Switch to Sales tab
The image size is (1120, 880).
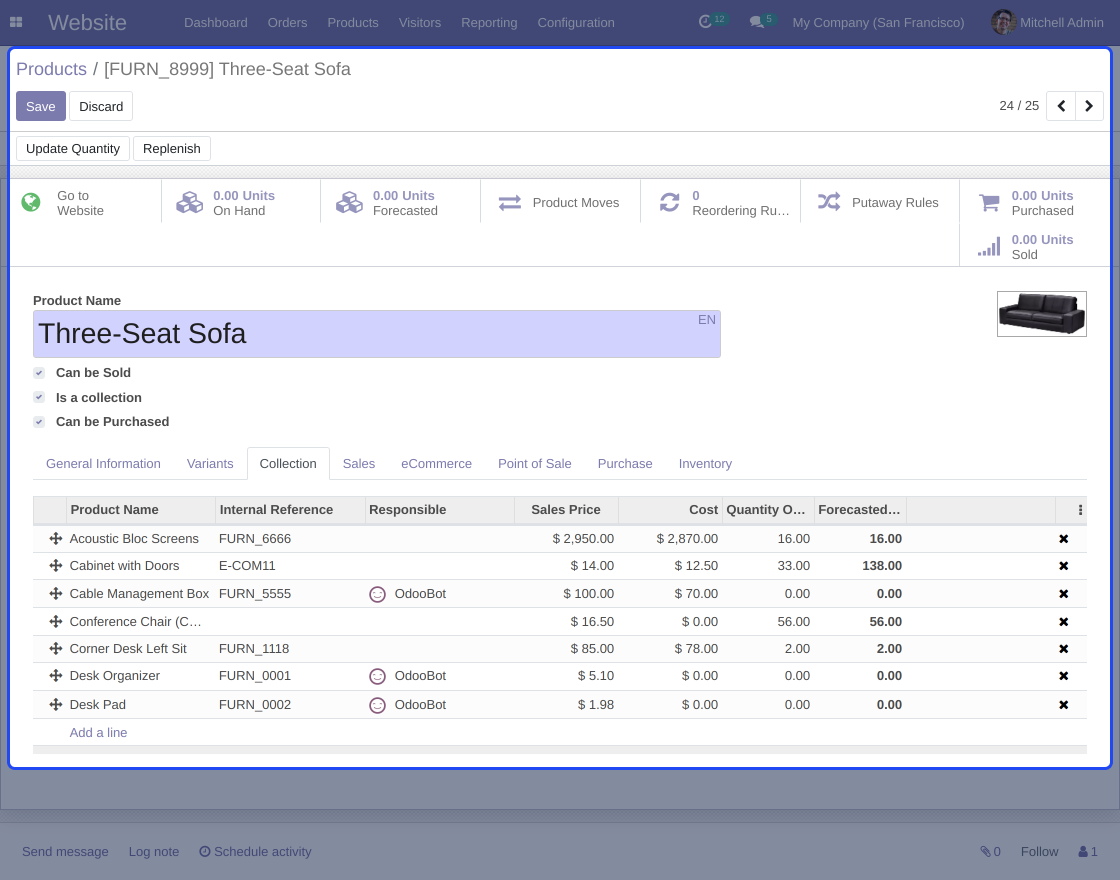[x=359, y=464]
